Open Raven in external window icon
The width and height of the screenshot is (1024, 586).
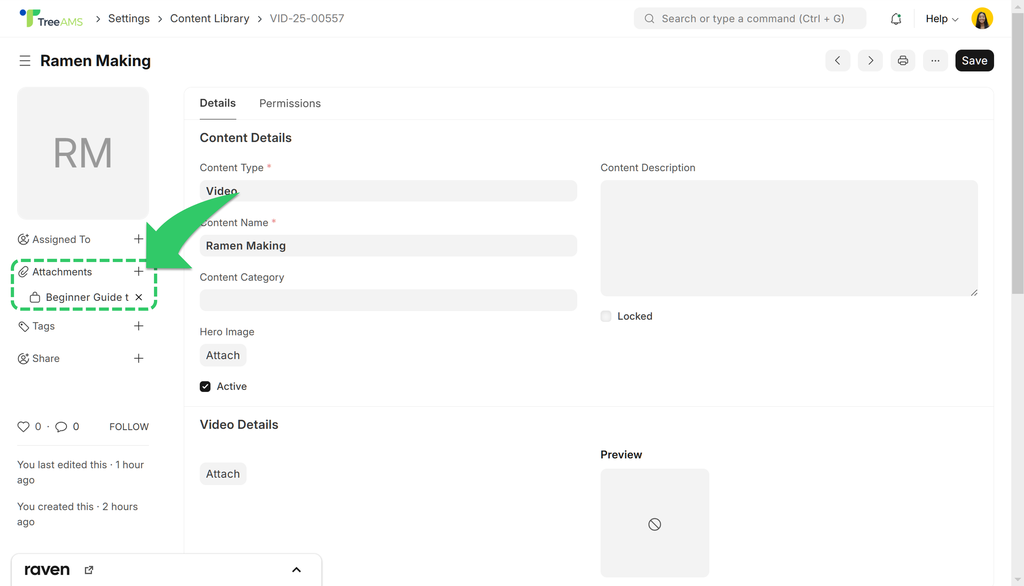pos(89,570)
